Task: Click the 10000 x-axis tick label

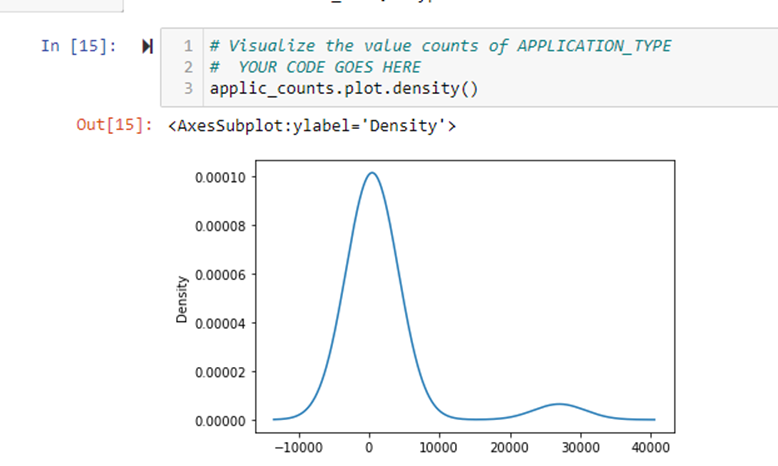Action: point(439,448)
